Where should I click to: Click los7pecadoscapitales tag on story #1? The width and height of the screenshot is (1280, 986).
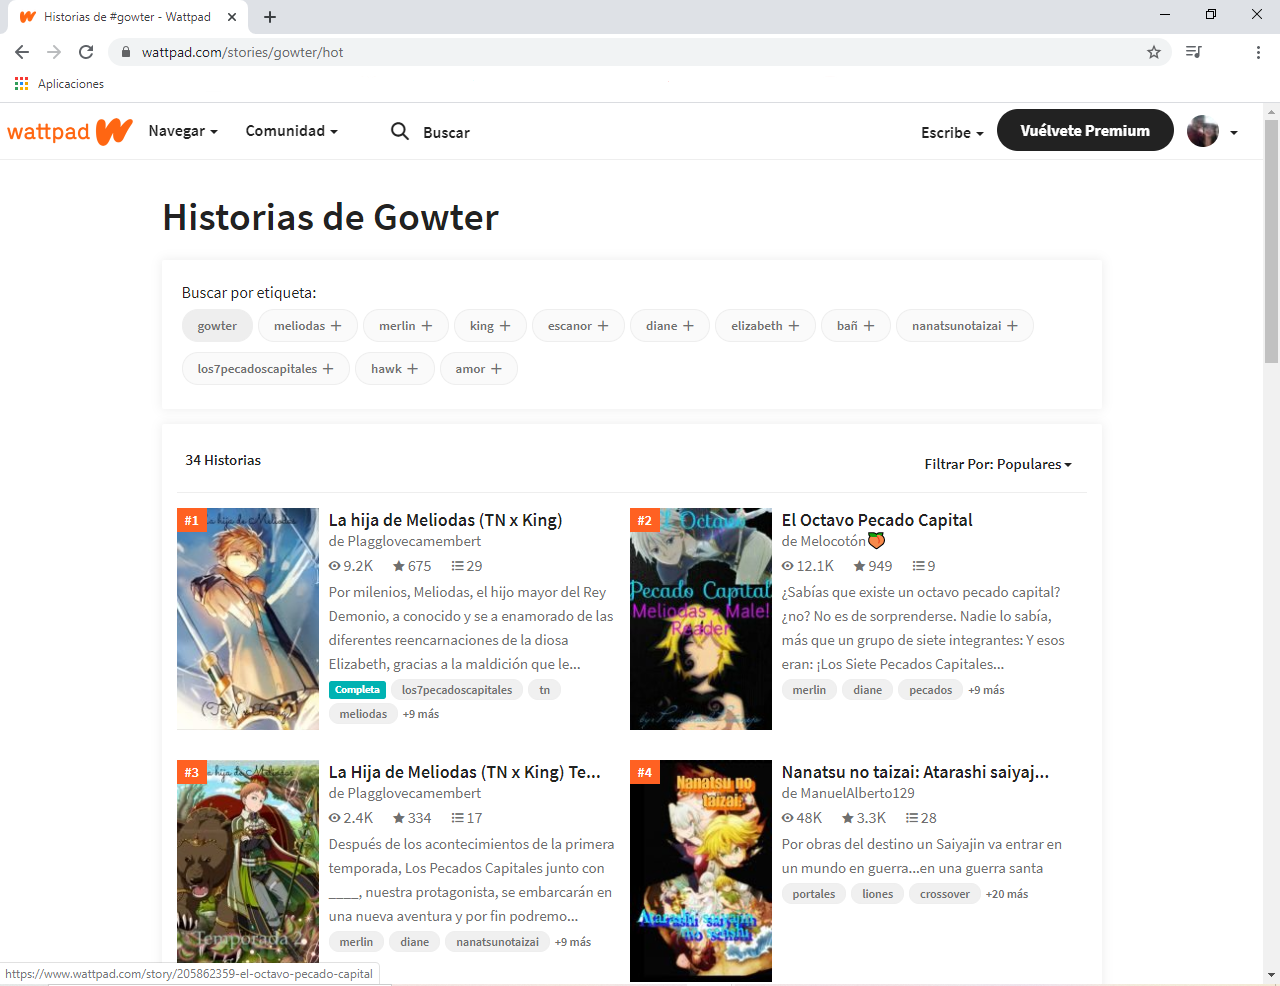pyautogui.click(x=457, y=690)
